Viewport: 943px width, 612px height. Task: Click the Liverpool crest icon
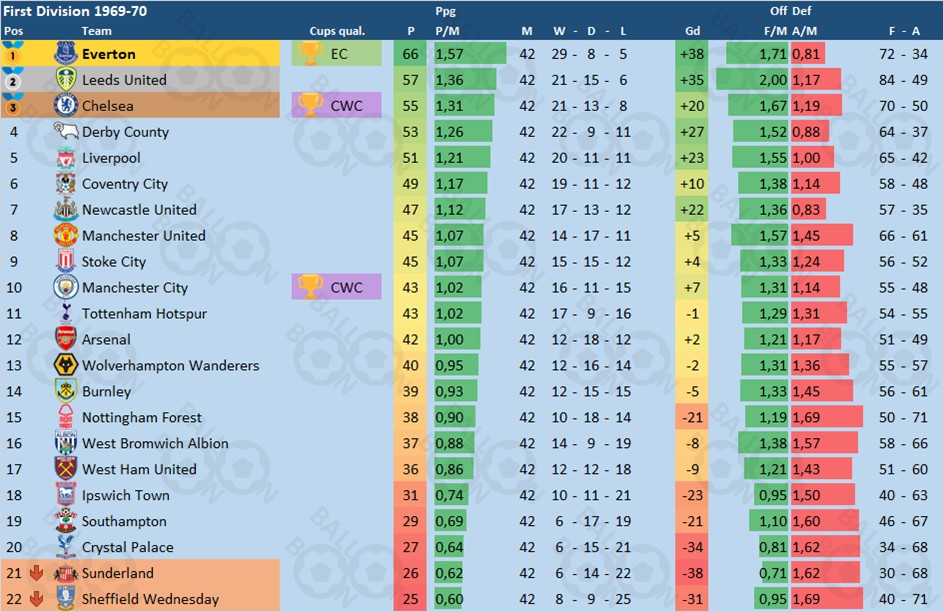[66, 158]
